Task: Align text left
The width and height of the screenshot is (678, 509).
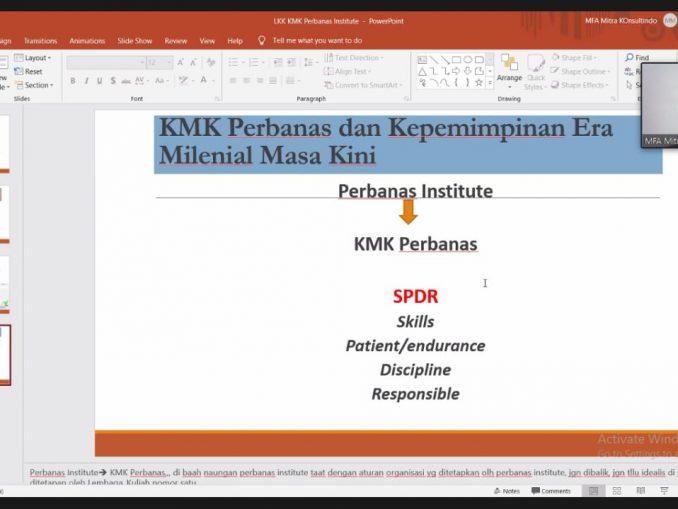Action: click(233, 80)
